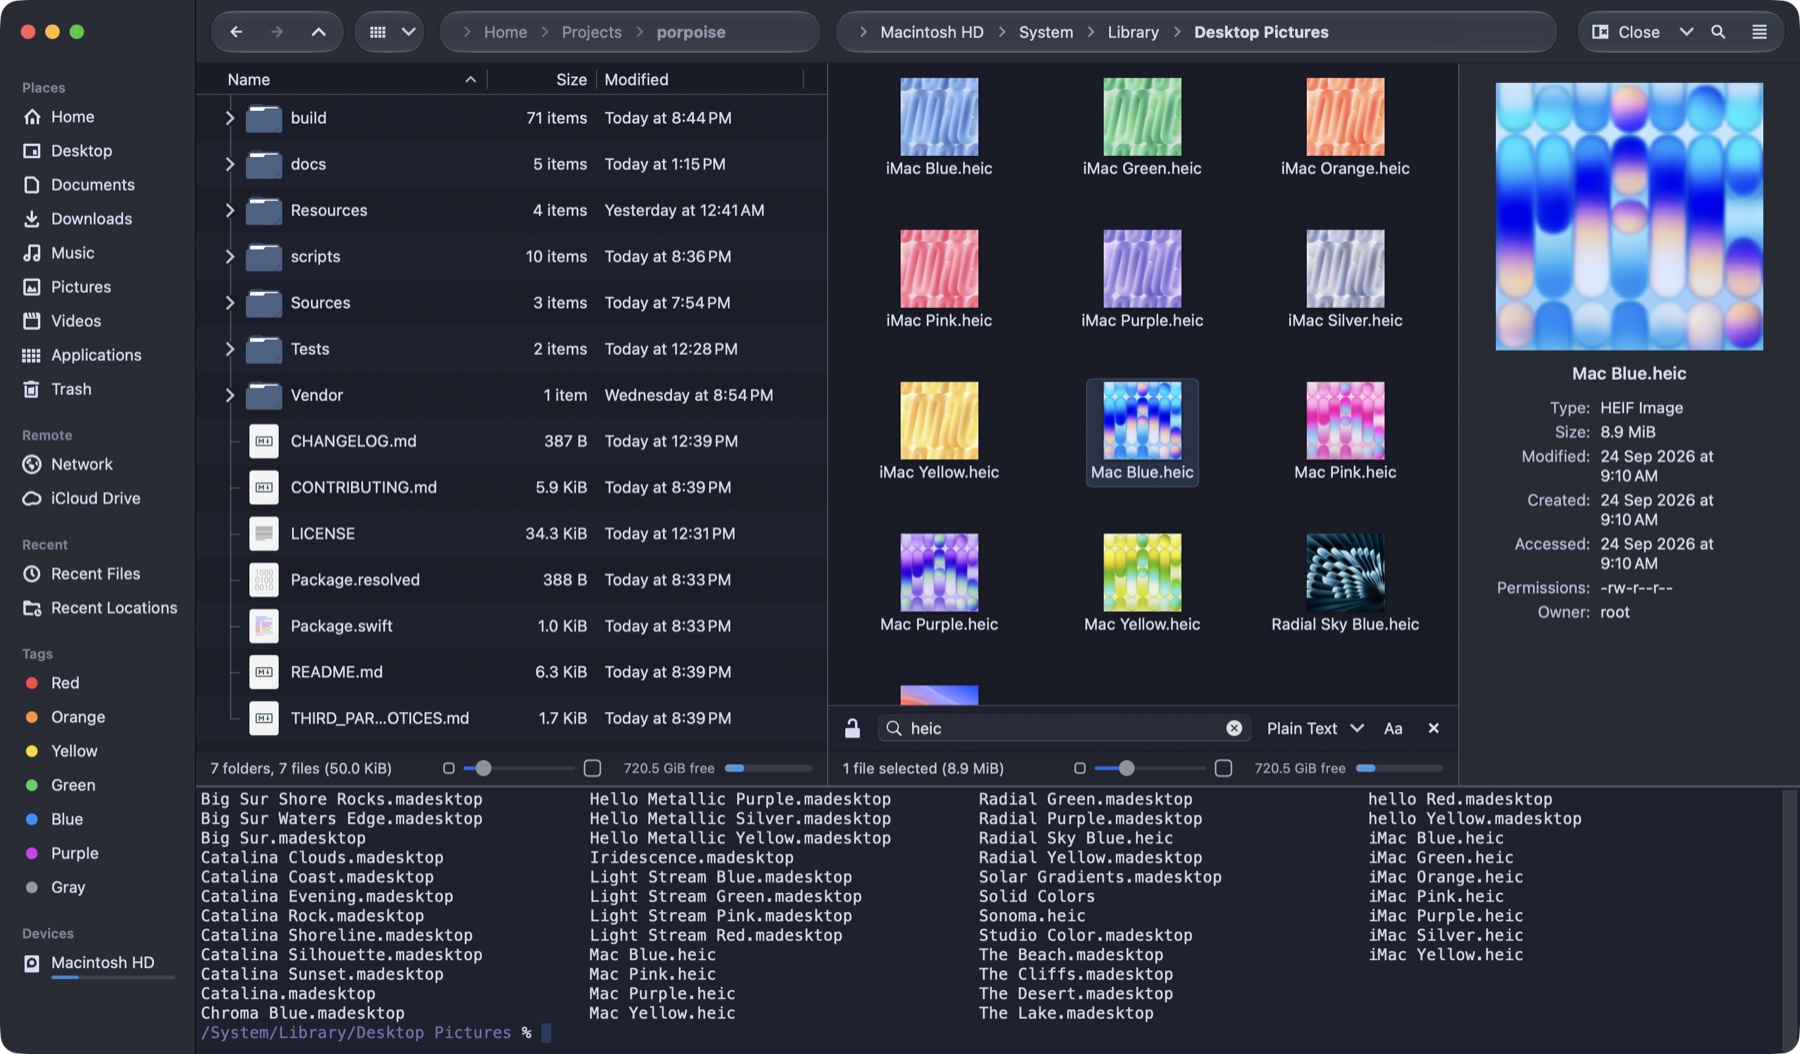Open Trash in Places sidebar
The image size is (1800, 1054).
(70, 389)
